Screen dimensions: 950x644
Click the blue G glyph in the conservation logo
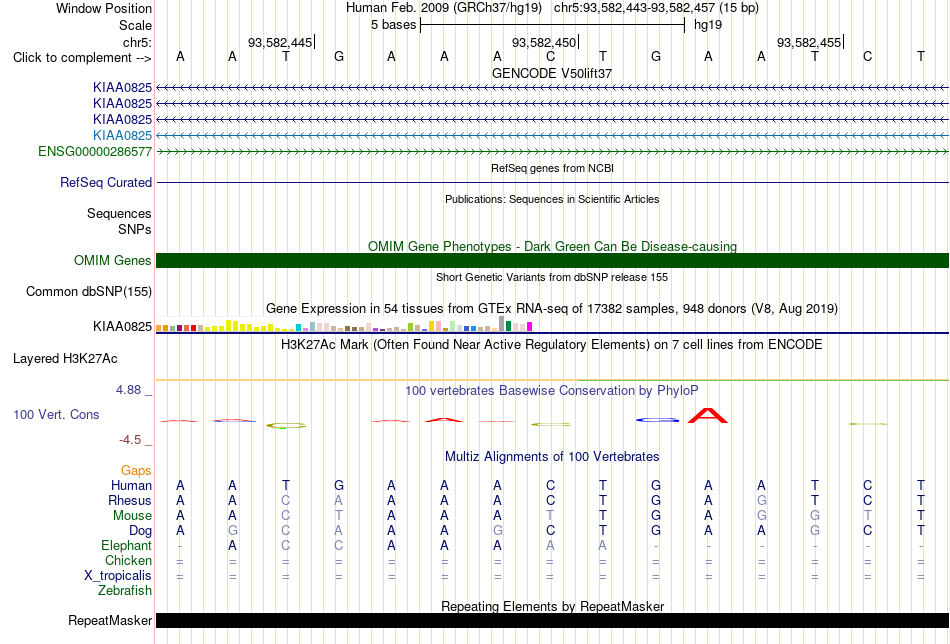[657, 420]
